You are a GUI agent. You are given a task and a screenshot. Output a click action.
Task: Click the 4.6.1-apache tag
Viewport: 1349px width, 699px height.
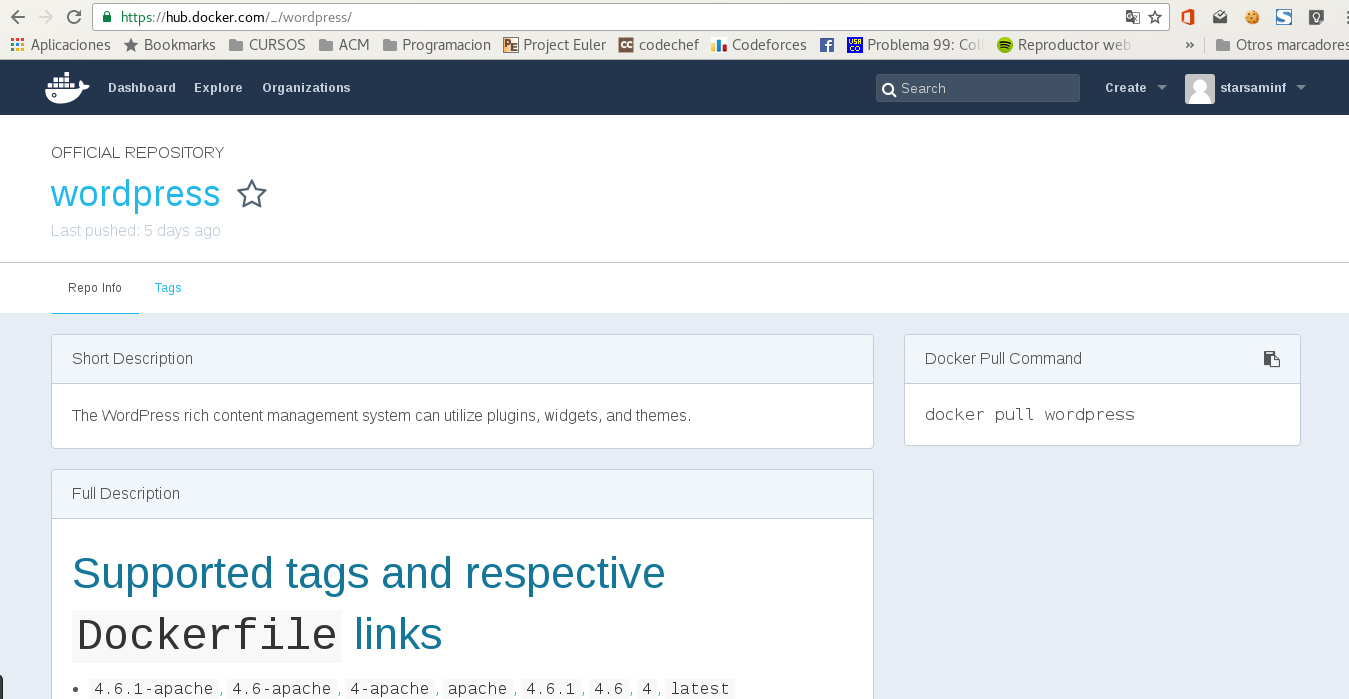[153, 688]
